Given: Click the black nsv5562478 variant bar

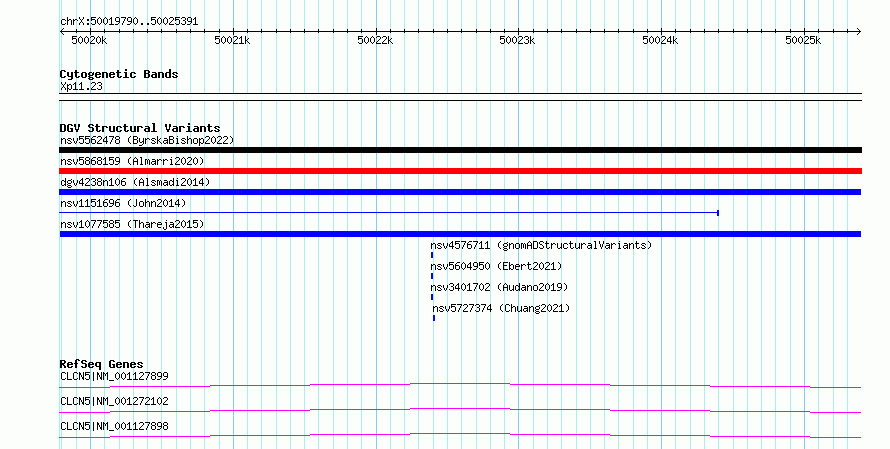Looking at the screenshot, I should pos(460,150).
